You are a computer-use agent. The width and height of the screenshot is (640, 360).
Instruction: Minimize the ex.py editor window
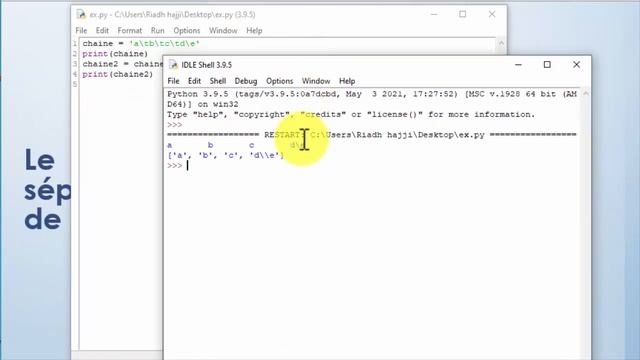pyautogui.click(x=434, y=14)
